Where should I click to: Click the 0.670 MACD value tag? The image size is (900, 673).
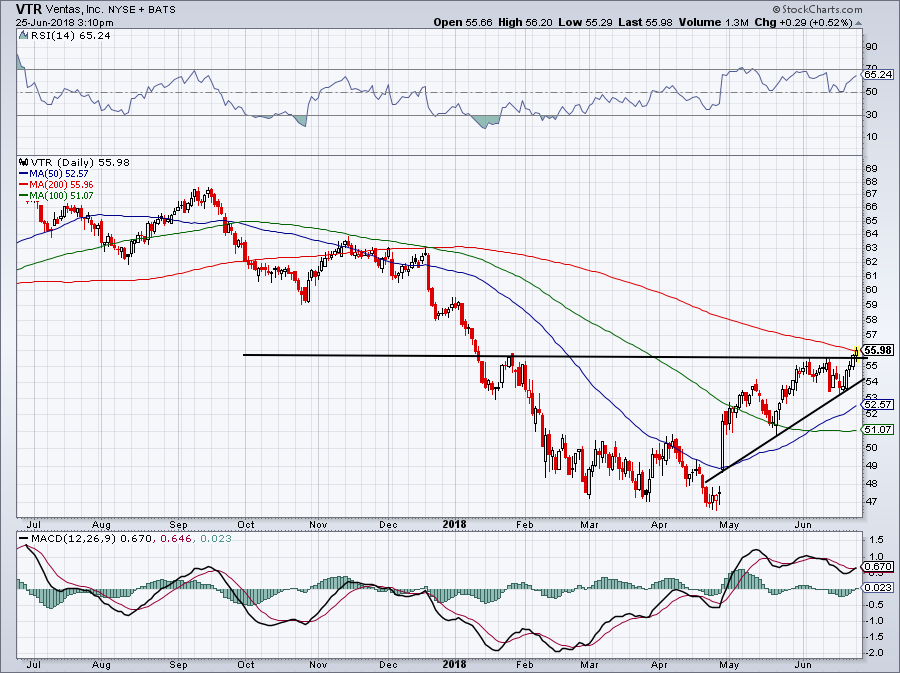pos(878,566)
